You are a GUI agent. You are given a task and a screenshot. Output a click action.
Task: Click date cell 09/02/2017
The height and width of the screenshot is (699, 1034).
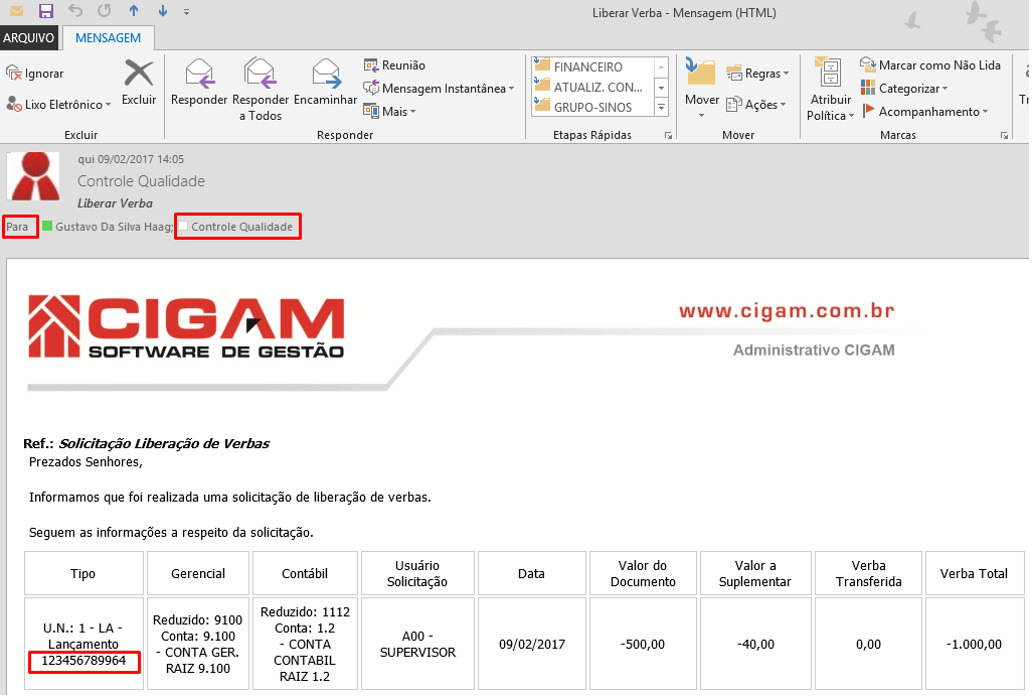[532, 644]
